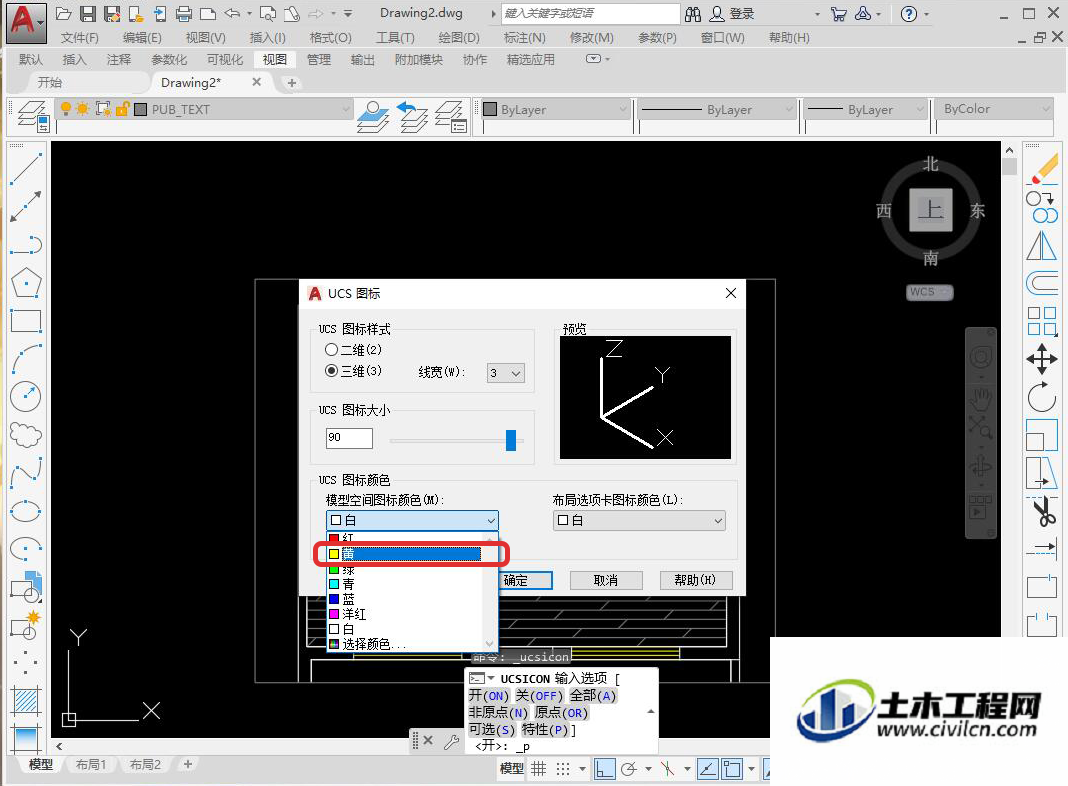Choose the blue 蓝 color swatch
The image size is (1068, 786).
click(x=334, y=599)
